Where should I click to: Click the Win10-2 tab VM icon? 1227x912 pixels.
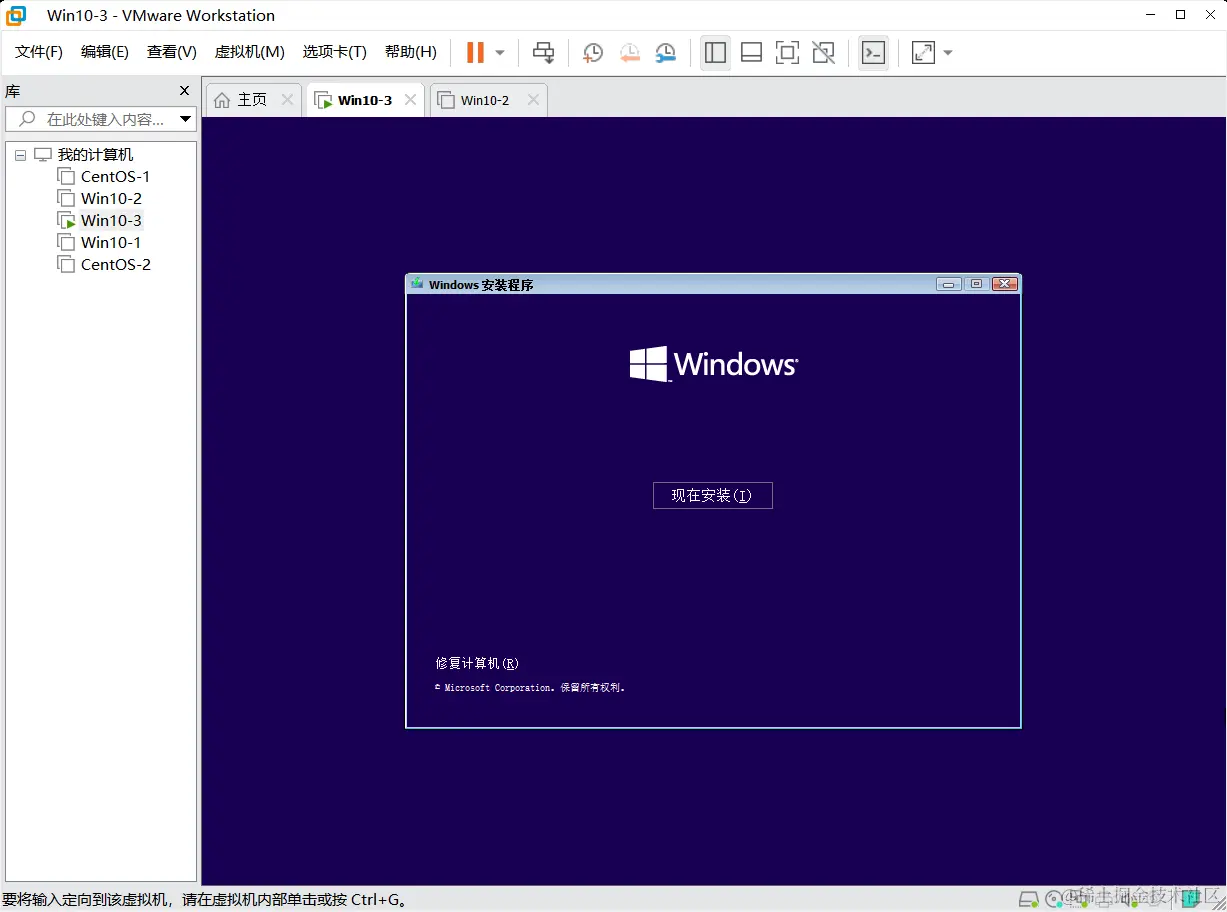(x=446, y=100)
